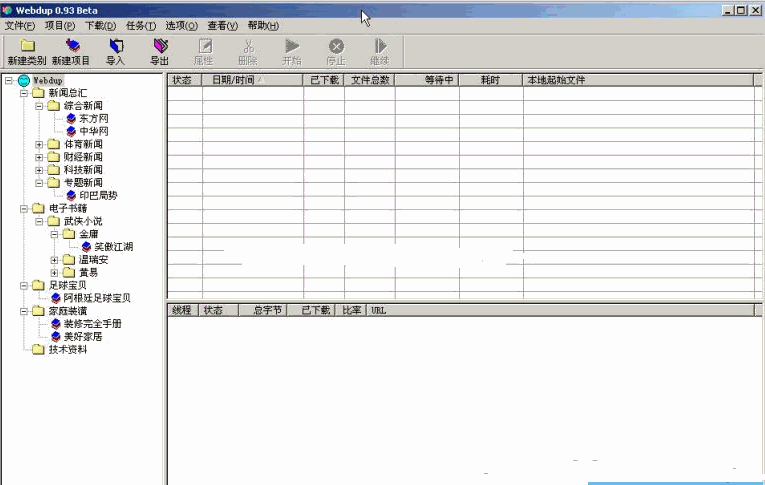Select the 东方网 project in tree
The height and width of the screenshot is (485, 765).
[94, 118]
